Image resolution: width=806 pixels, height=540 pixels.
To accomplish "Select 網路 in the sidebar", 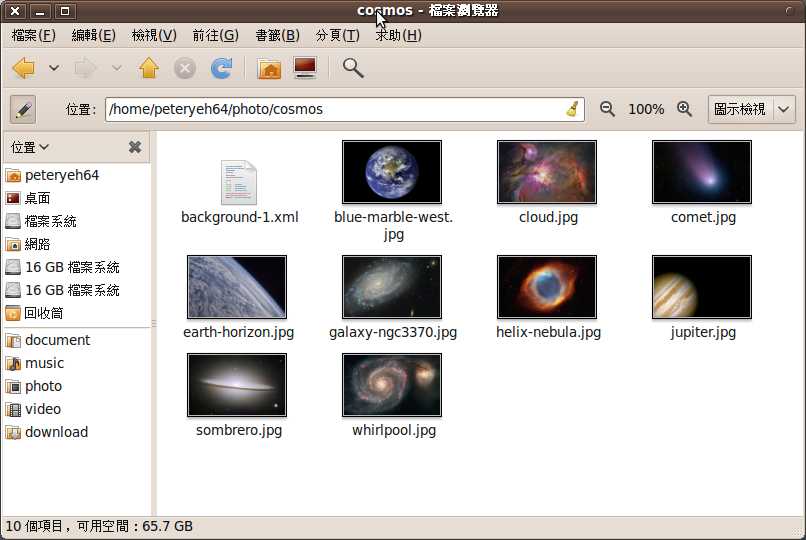I will pyautogui.click(x=76, y=245).
